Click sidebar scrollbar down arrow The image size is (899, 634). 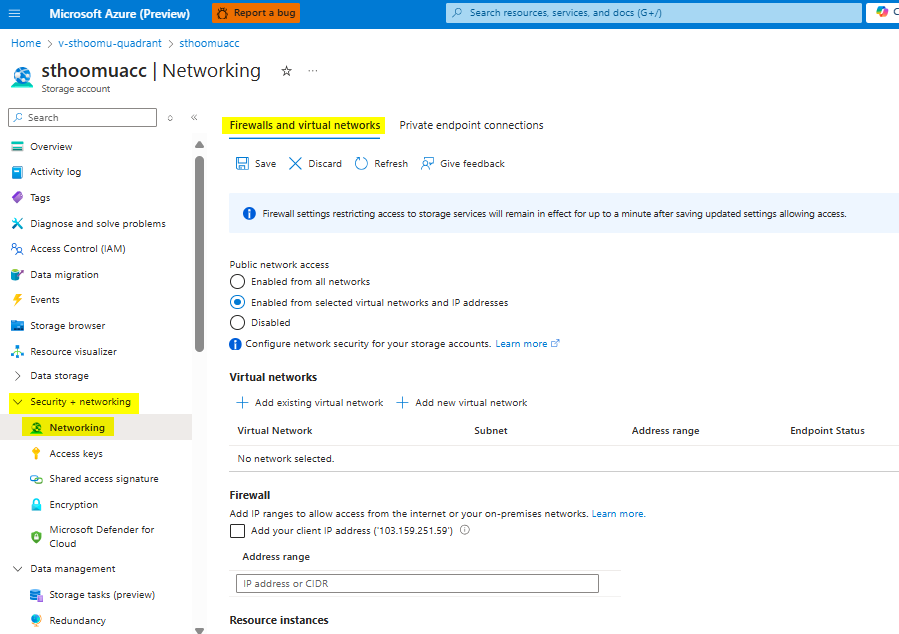tap(200, 631)
